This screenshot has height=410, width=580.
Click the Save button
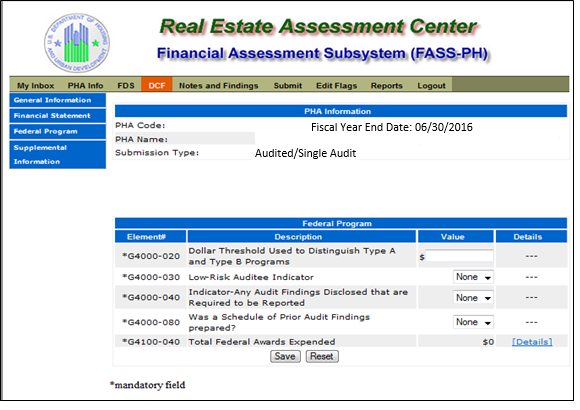tap(285, 356)
